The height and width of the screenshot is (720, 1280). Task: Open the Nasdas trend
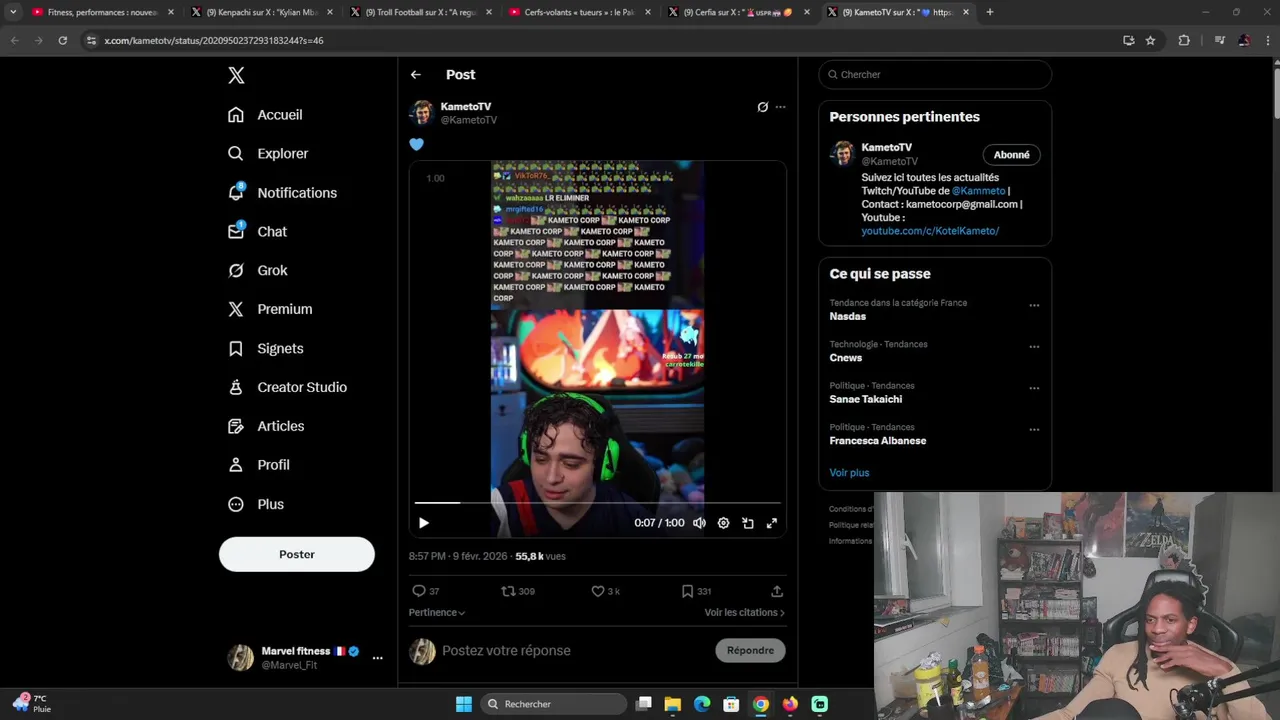(848, 317)
